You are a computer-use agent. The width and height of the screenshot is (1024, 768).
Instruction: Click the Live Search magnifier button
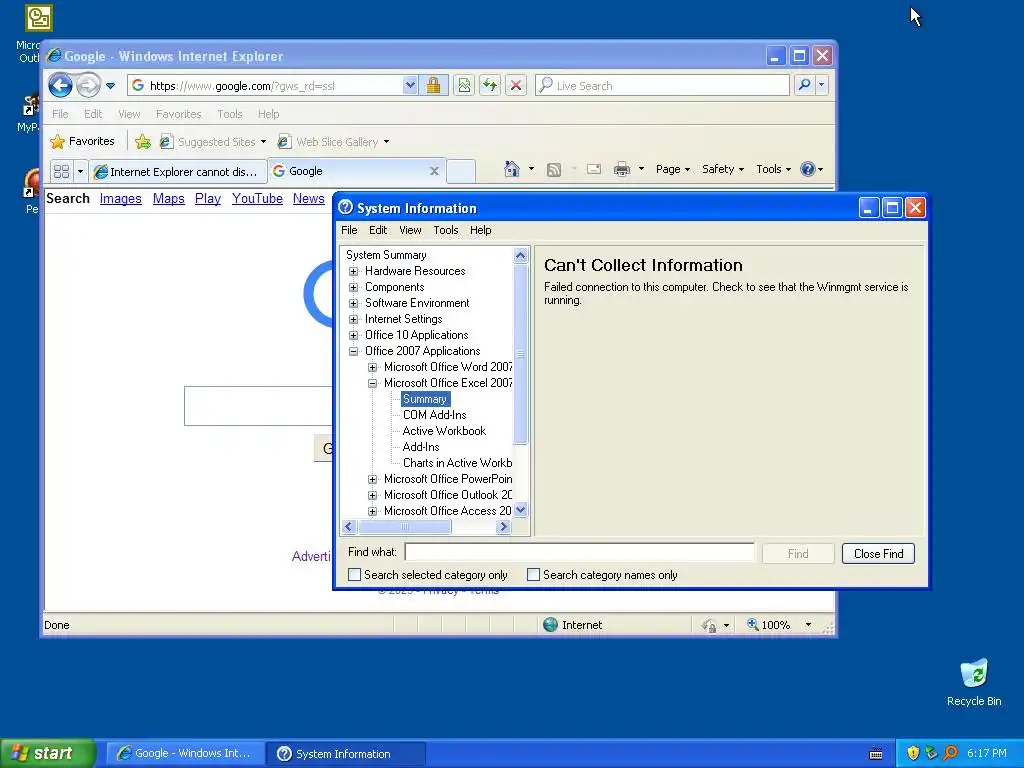[x=805, y=85]
